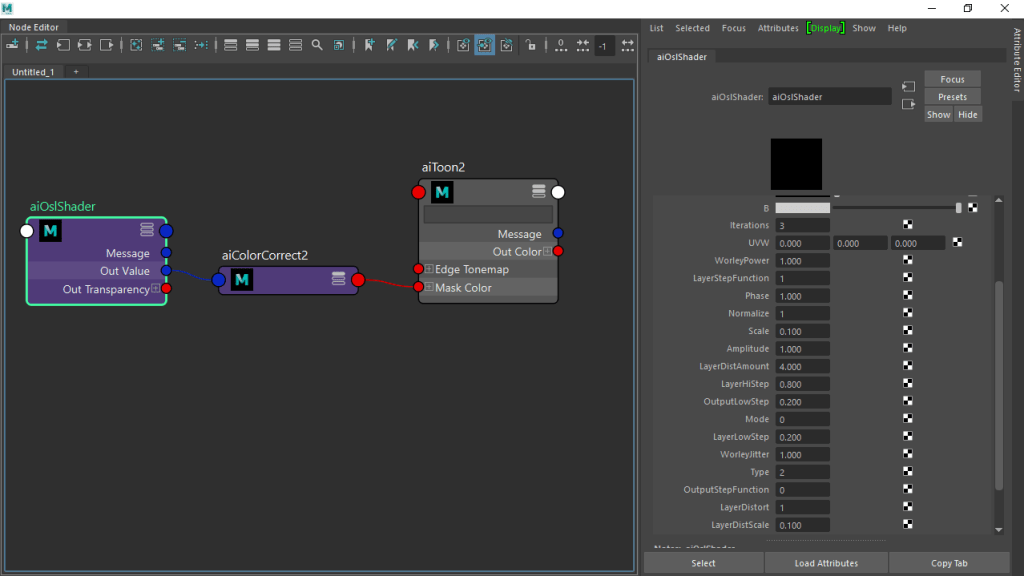This screenshot has width=1024, height=576.
Task: Click the lock icon in Node Editor toolbar
Action: click(531, 45)
